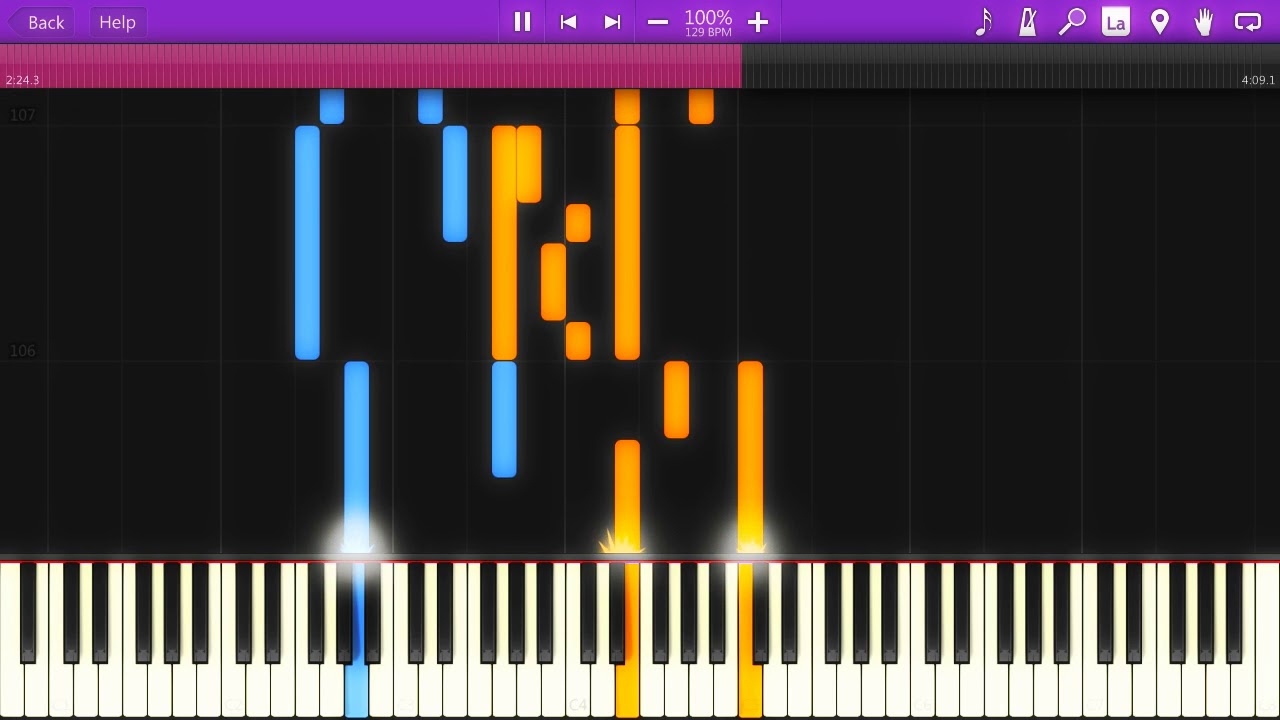Toggle the La note labels button
The width and height of the screenshot is (1280, 720).
point(1116,22)
